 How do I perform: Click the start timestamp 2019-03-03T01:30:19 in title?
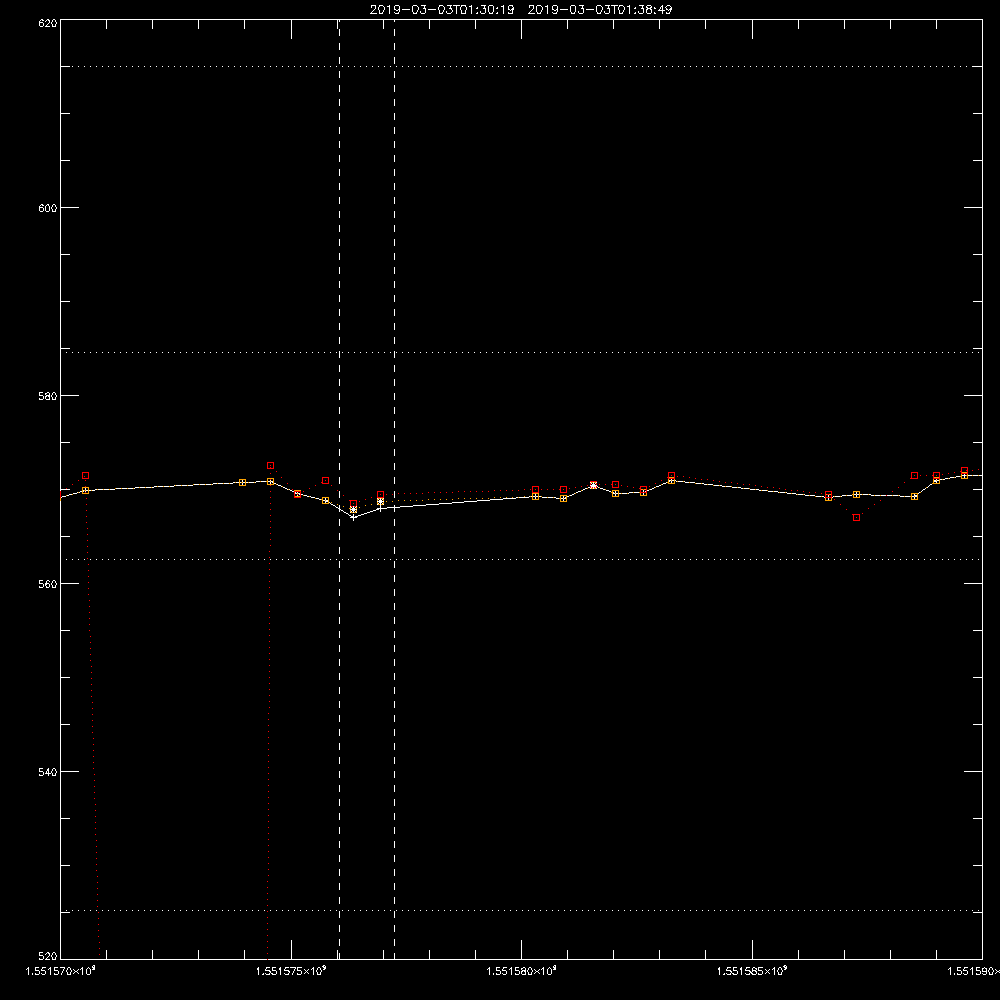(x=442, y=10)
